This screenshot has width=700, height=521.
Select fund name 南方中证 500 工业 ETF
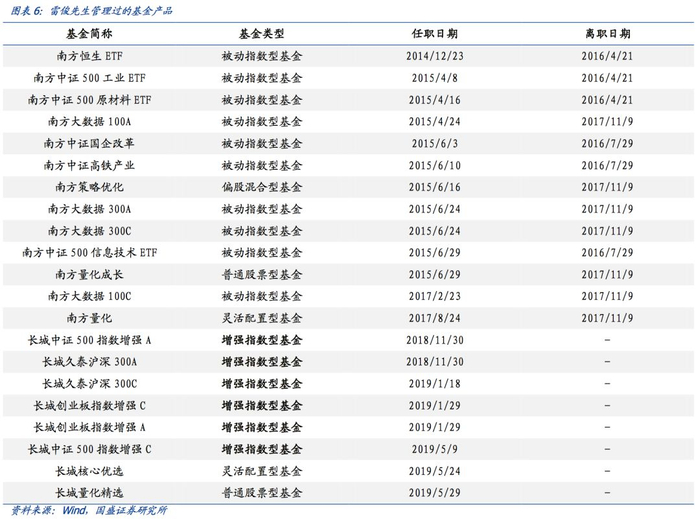coord(89,78)
